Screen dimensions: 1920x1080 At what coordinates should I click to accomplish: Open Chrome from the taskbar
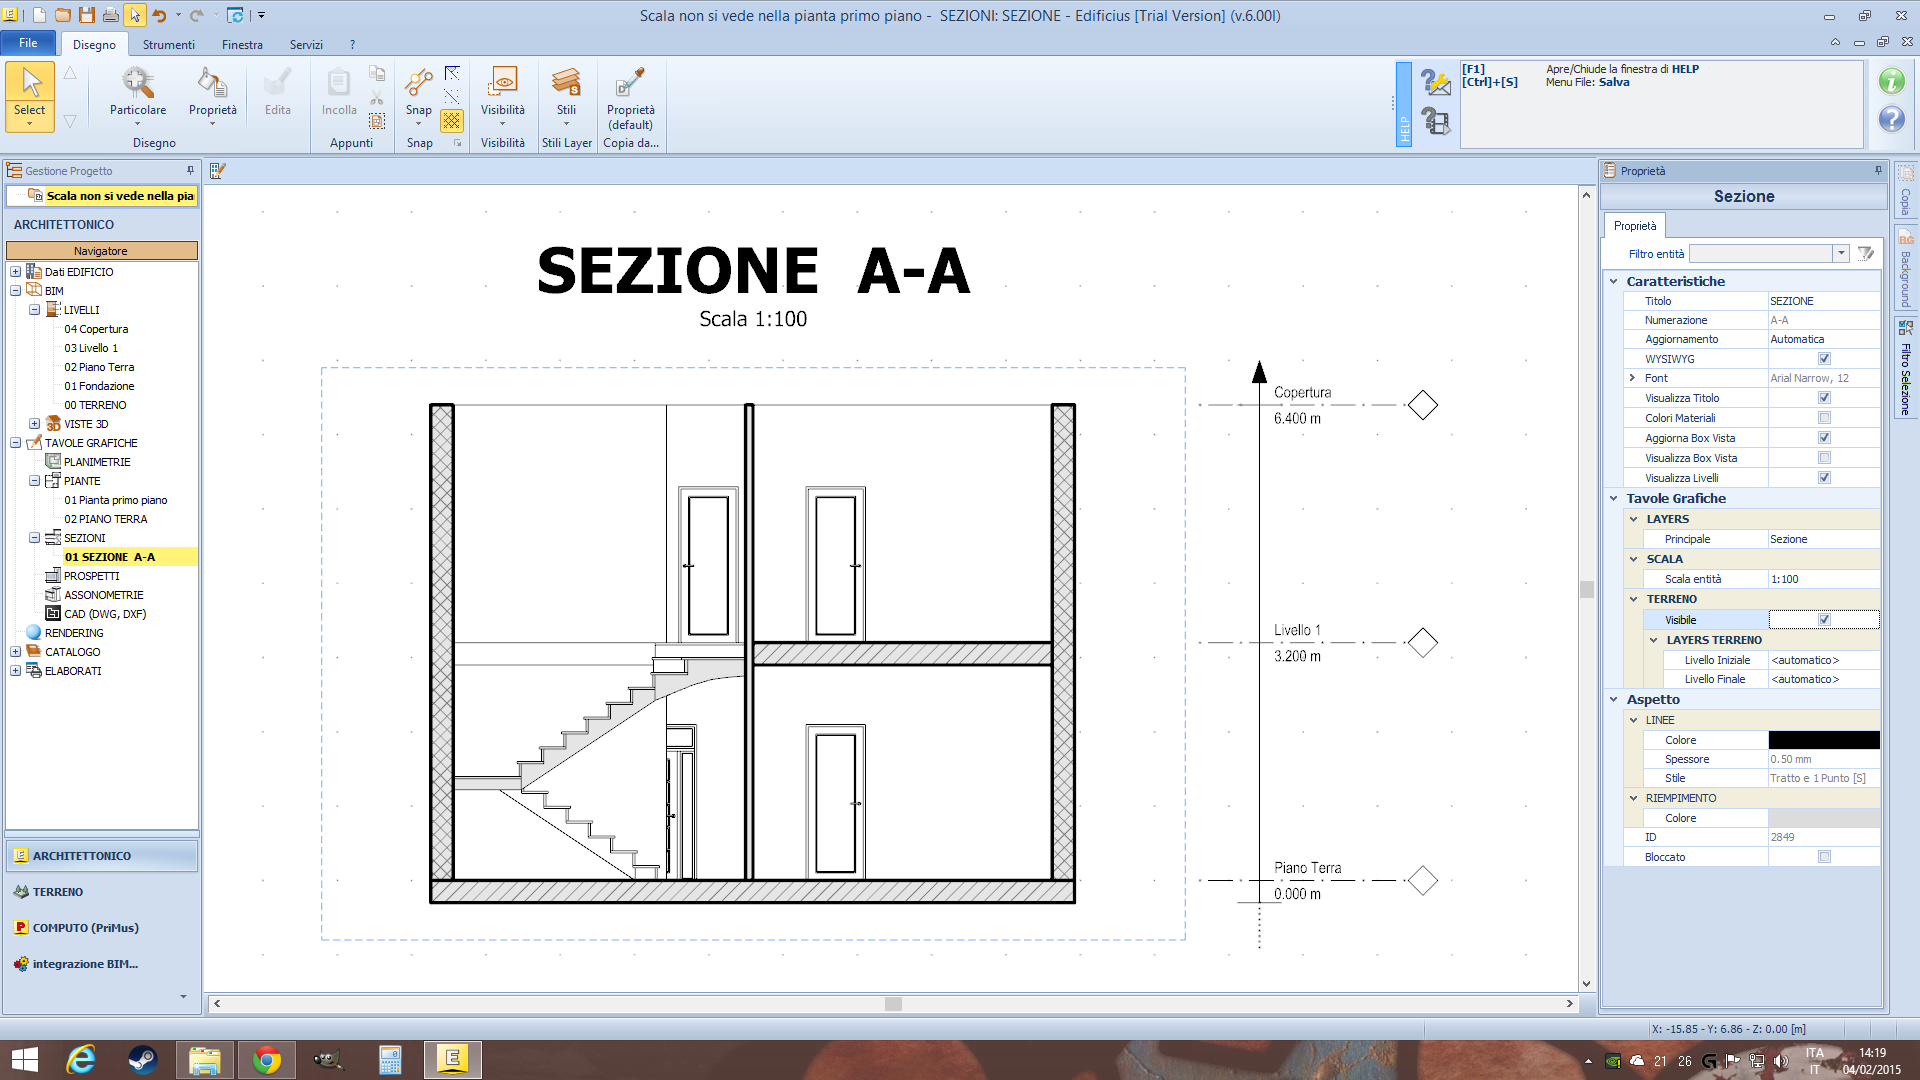266,1060
